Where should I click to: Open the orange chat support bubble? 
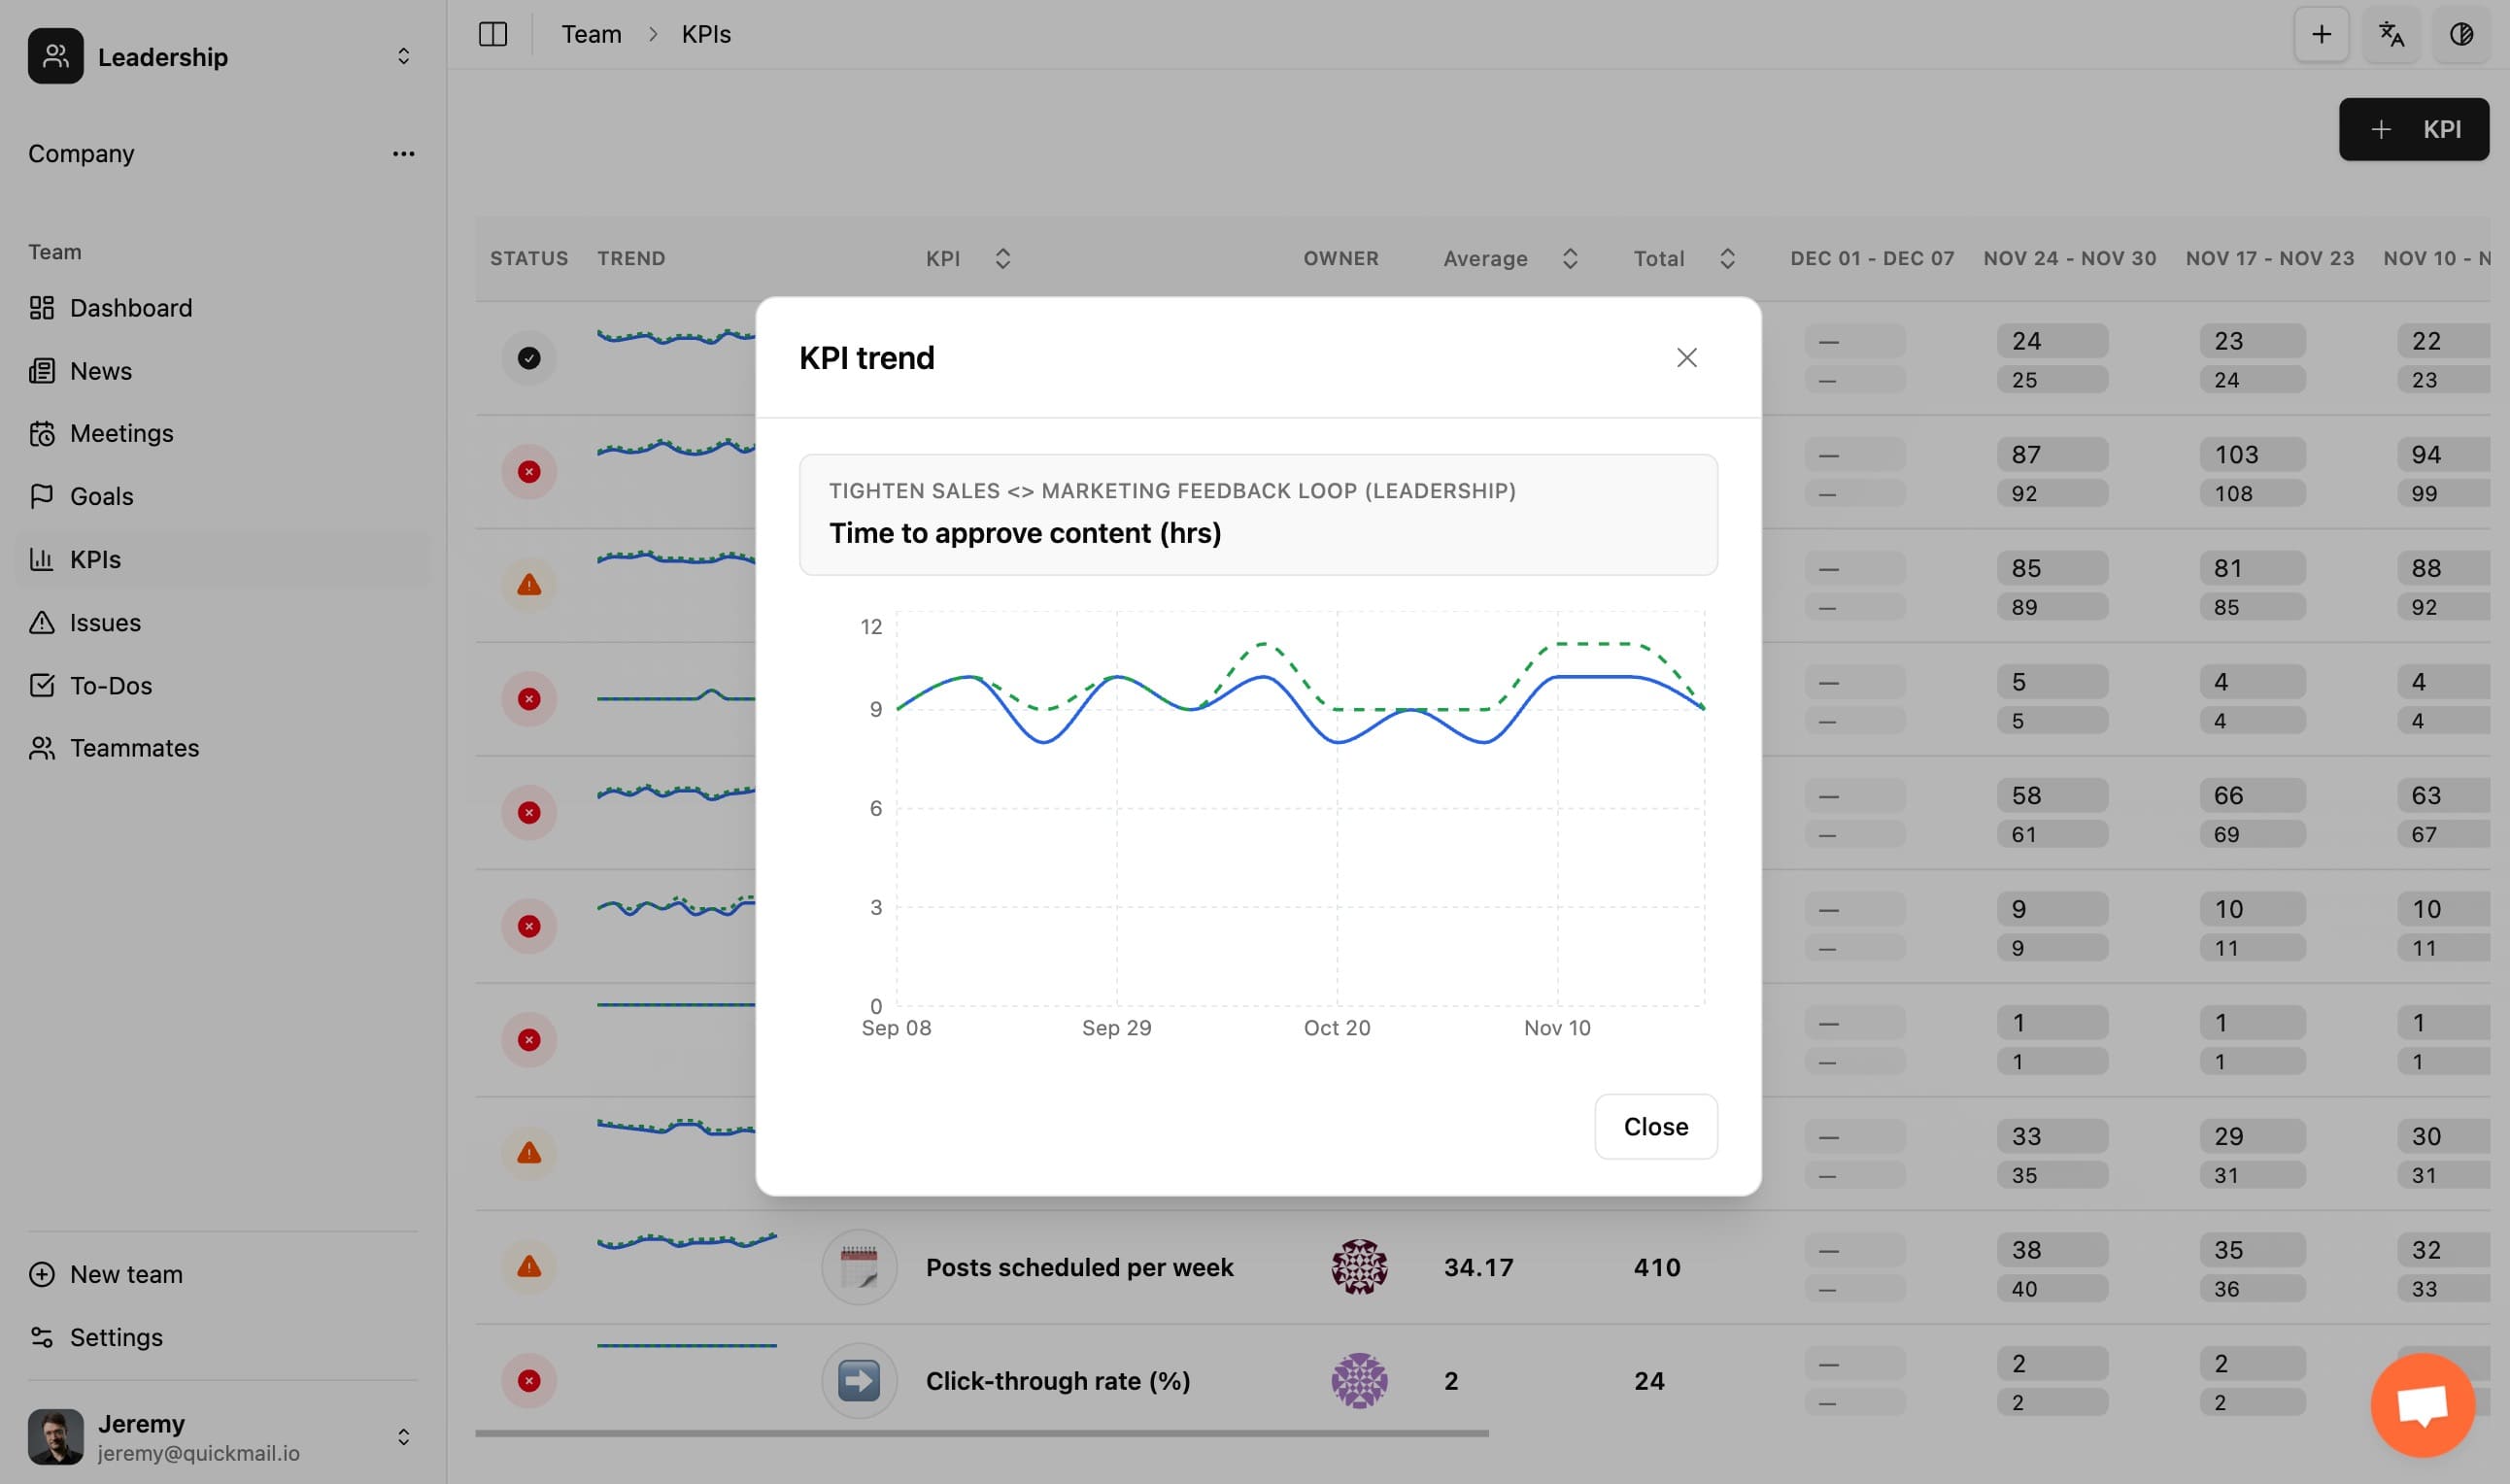pyautogui.click(x=2423, y=1404)
